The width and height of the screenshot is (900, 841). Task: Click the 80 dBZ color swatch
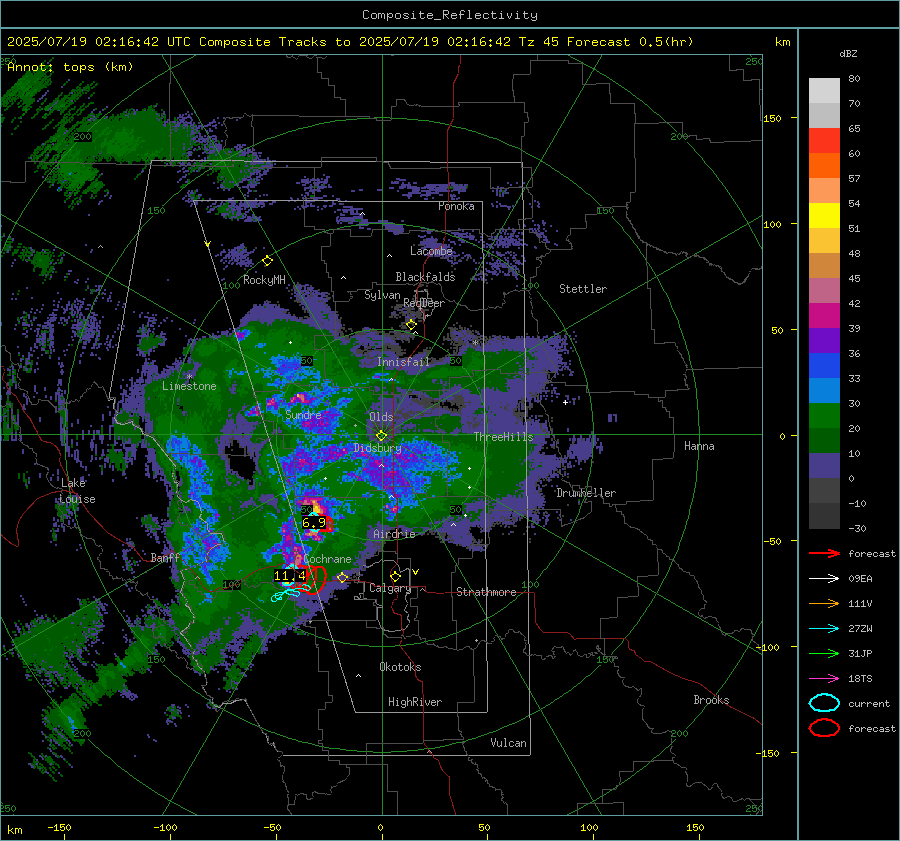pos(824,90)
